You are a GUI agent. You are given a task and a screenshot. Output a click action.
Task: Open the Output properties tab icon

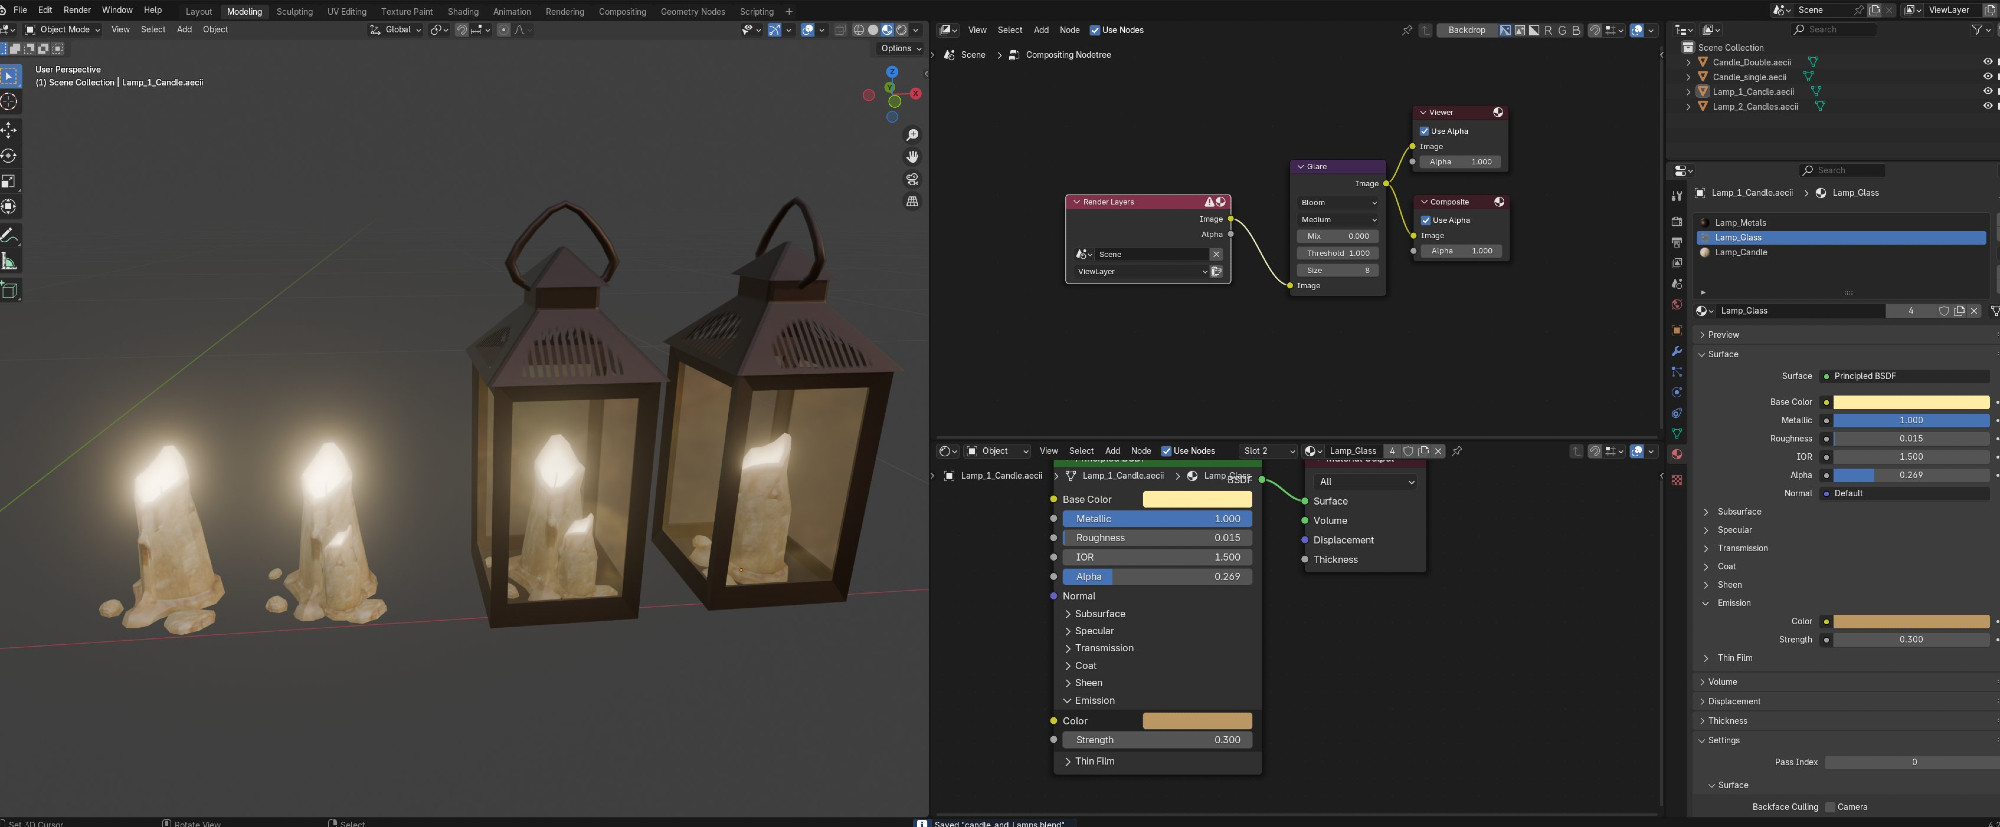pos(1677,242)
